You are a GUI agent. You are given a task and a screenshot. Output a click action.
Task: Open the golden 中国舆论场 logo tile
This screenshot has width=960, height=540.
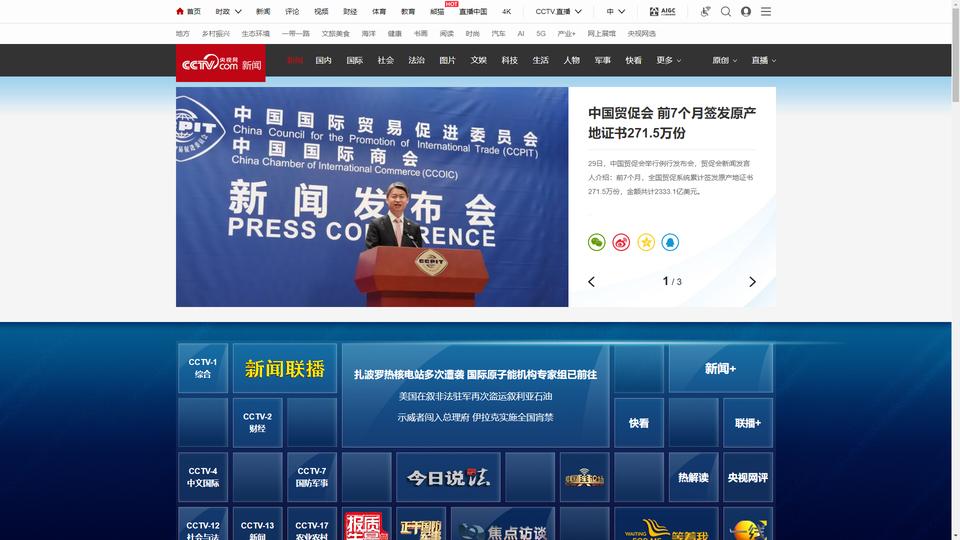click(585, 478)
